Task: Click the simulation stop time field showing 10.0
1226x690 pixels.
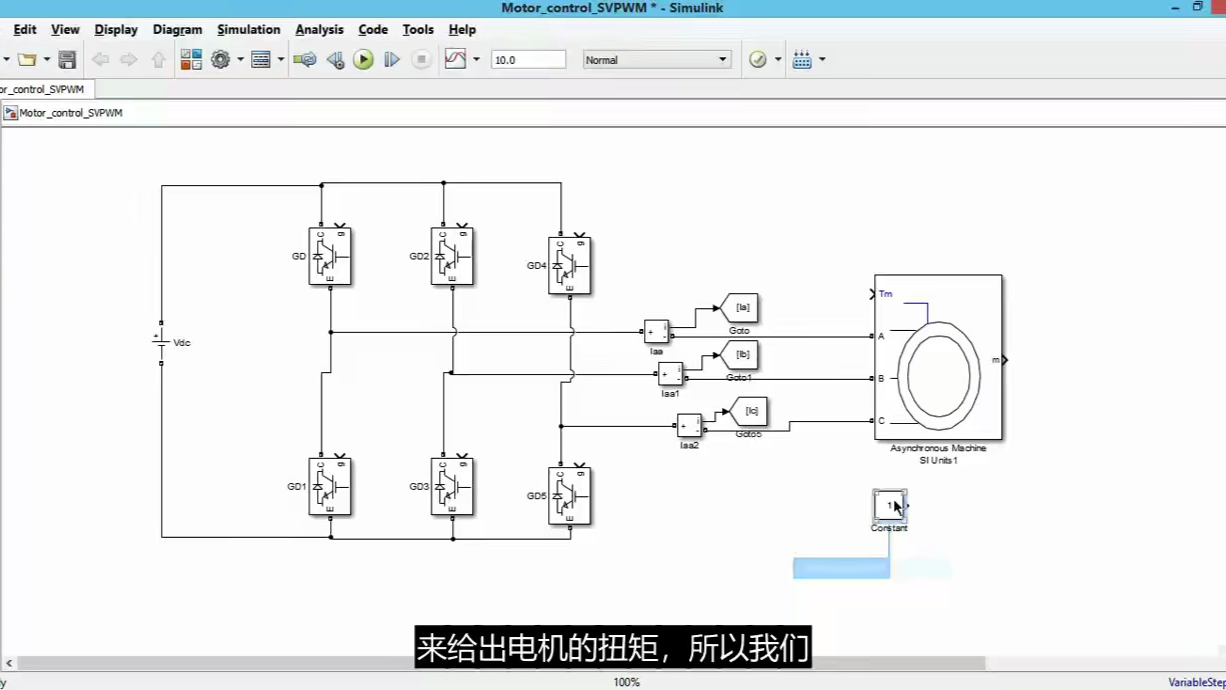Action: (528, 59)
